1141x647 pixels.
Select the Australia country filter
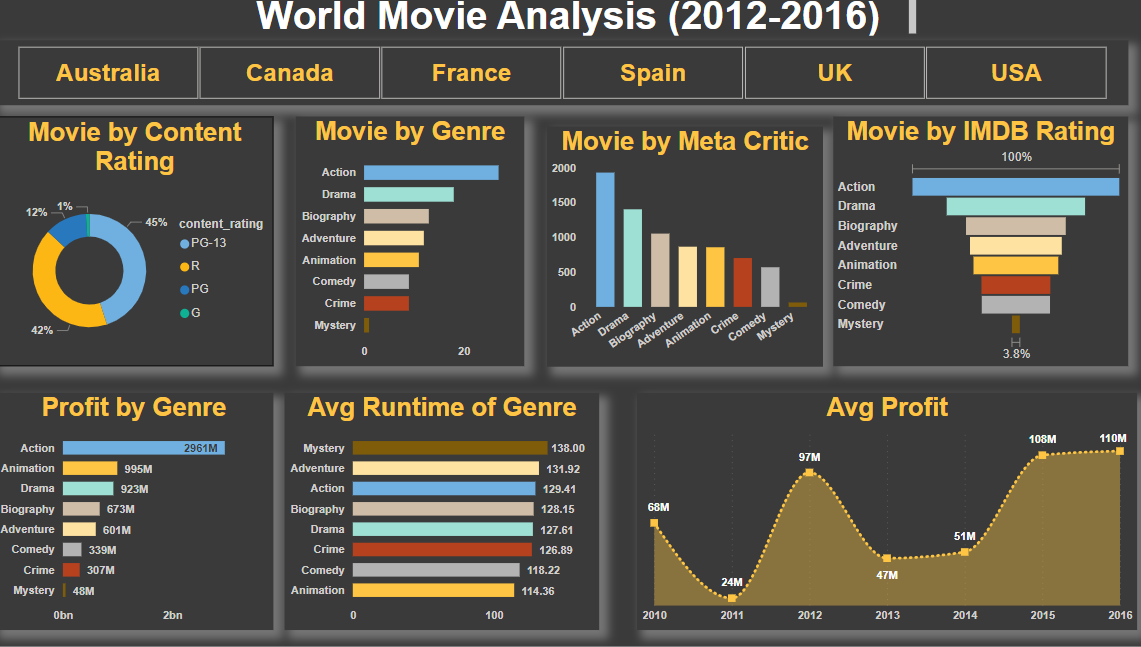click(x=108, y=73)
